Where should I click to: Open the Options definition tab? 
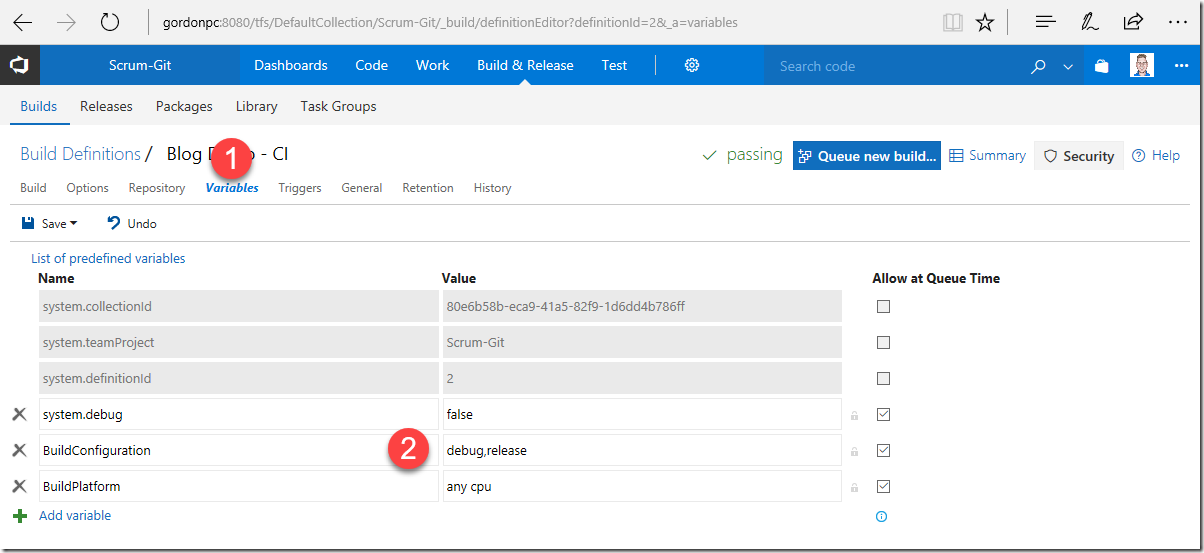(87, 188)
